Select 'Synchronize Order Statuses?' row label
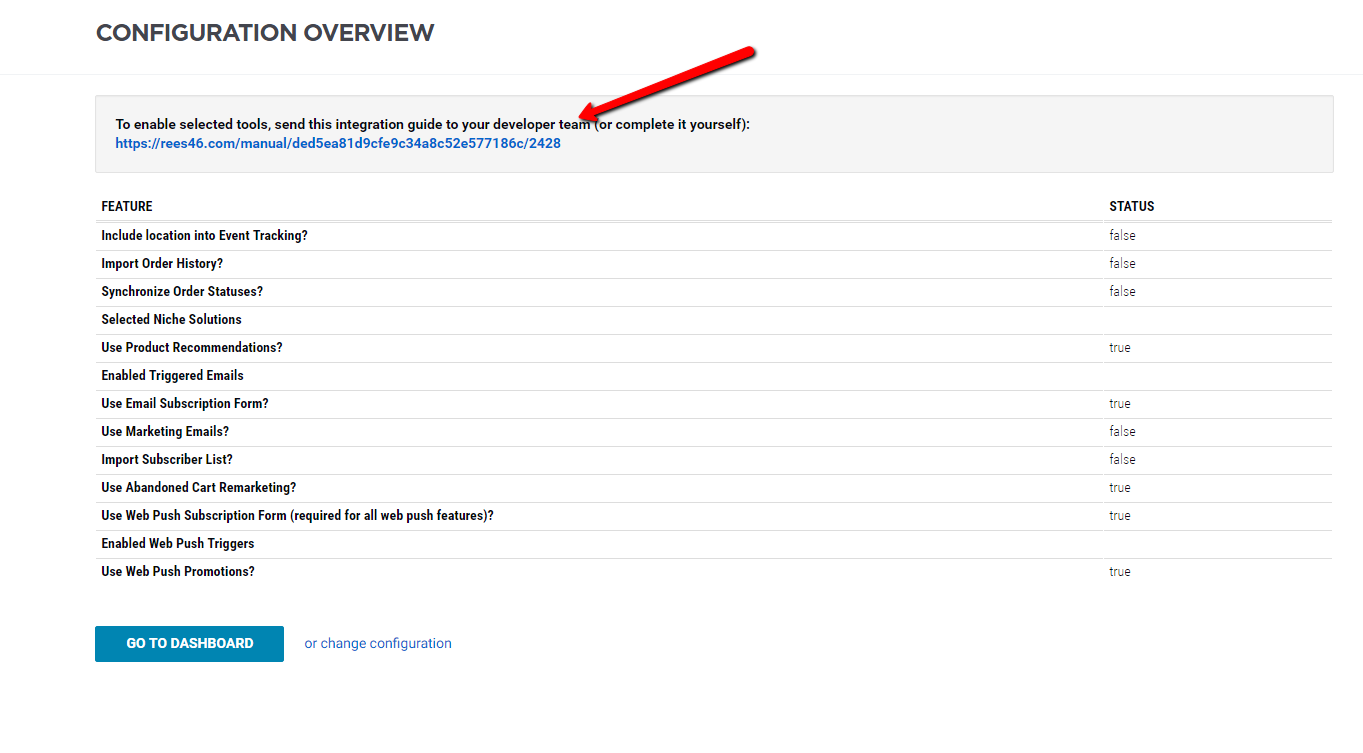1363x753 pixels. [182, 292]
